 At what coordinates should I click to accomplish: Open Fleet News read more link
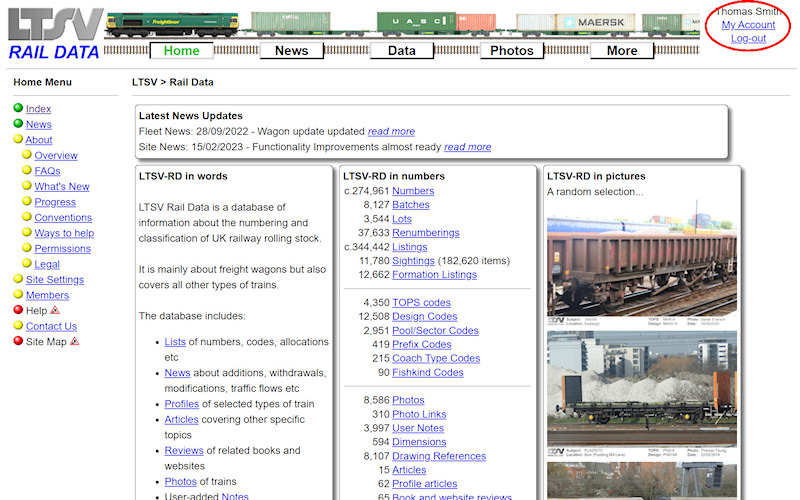(x=391, y=131)
